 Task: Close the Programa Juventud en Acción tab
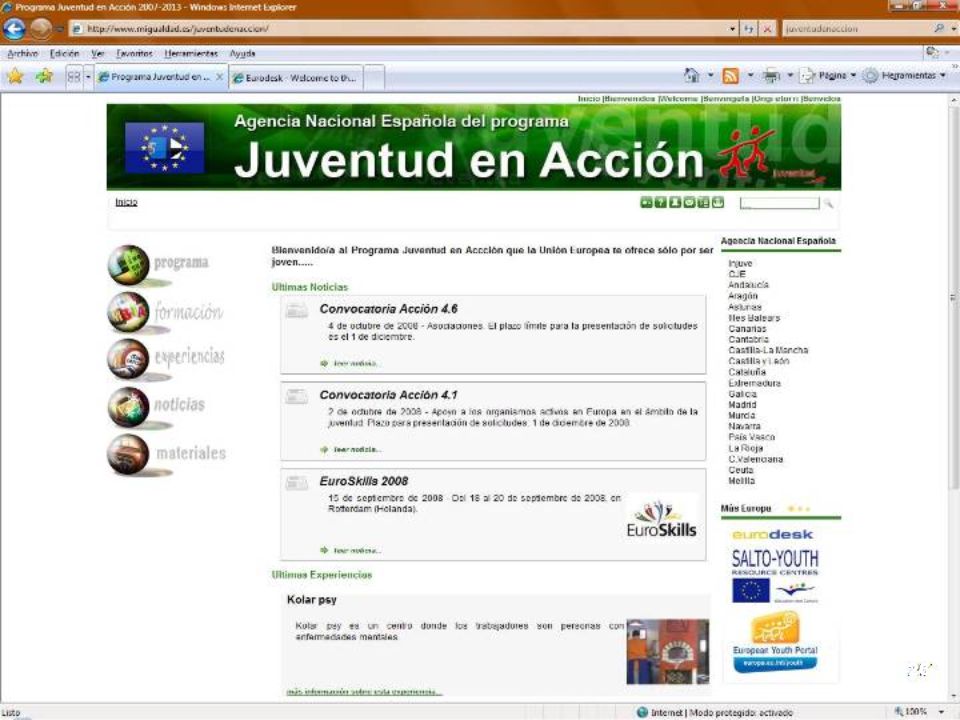(219, 77)
